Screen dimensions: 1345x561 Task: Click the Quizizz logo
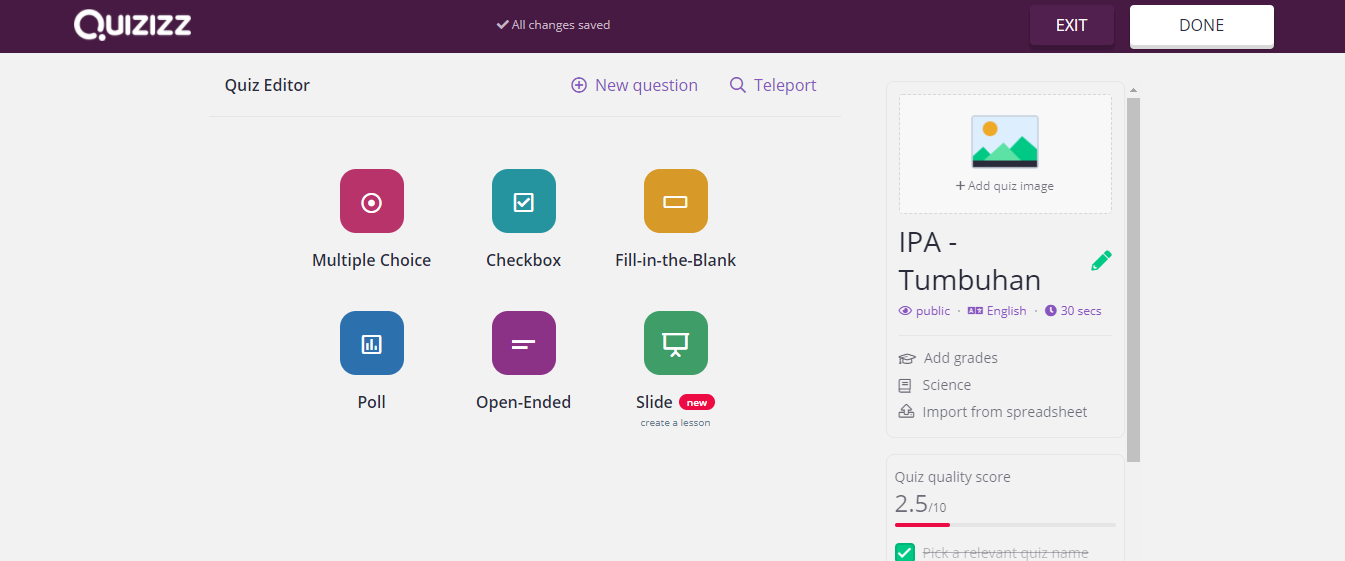tap(132, 25)
